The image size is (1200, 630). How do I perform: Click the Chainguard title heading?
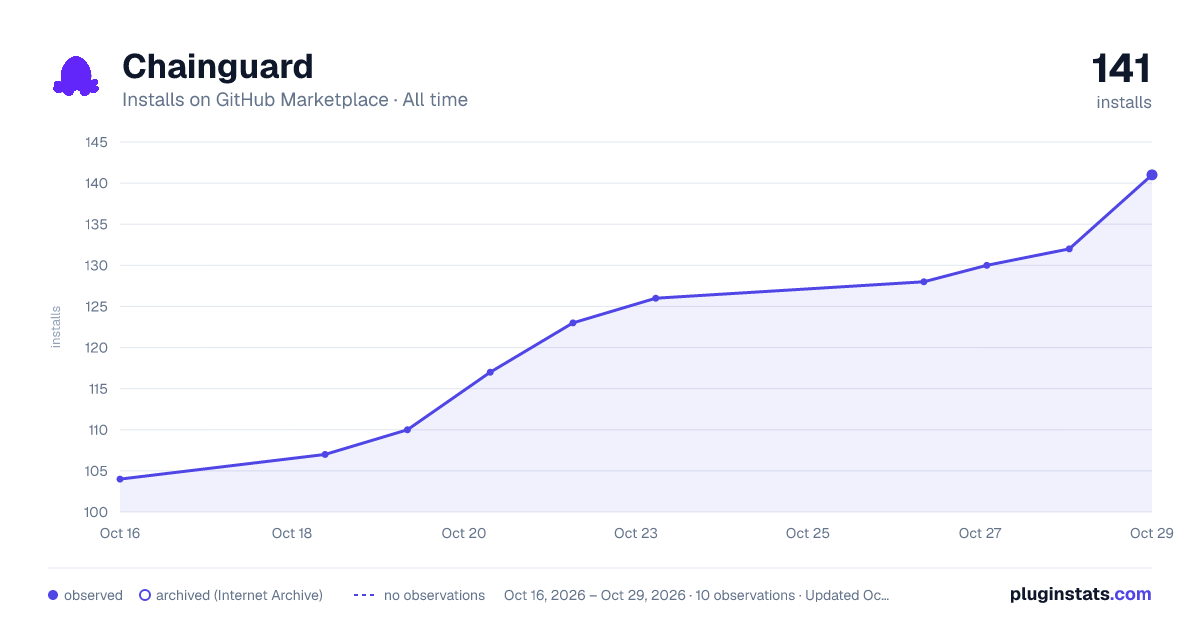217,67
